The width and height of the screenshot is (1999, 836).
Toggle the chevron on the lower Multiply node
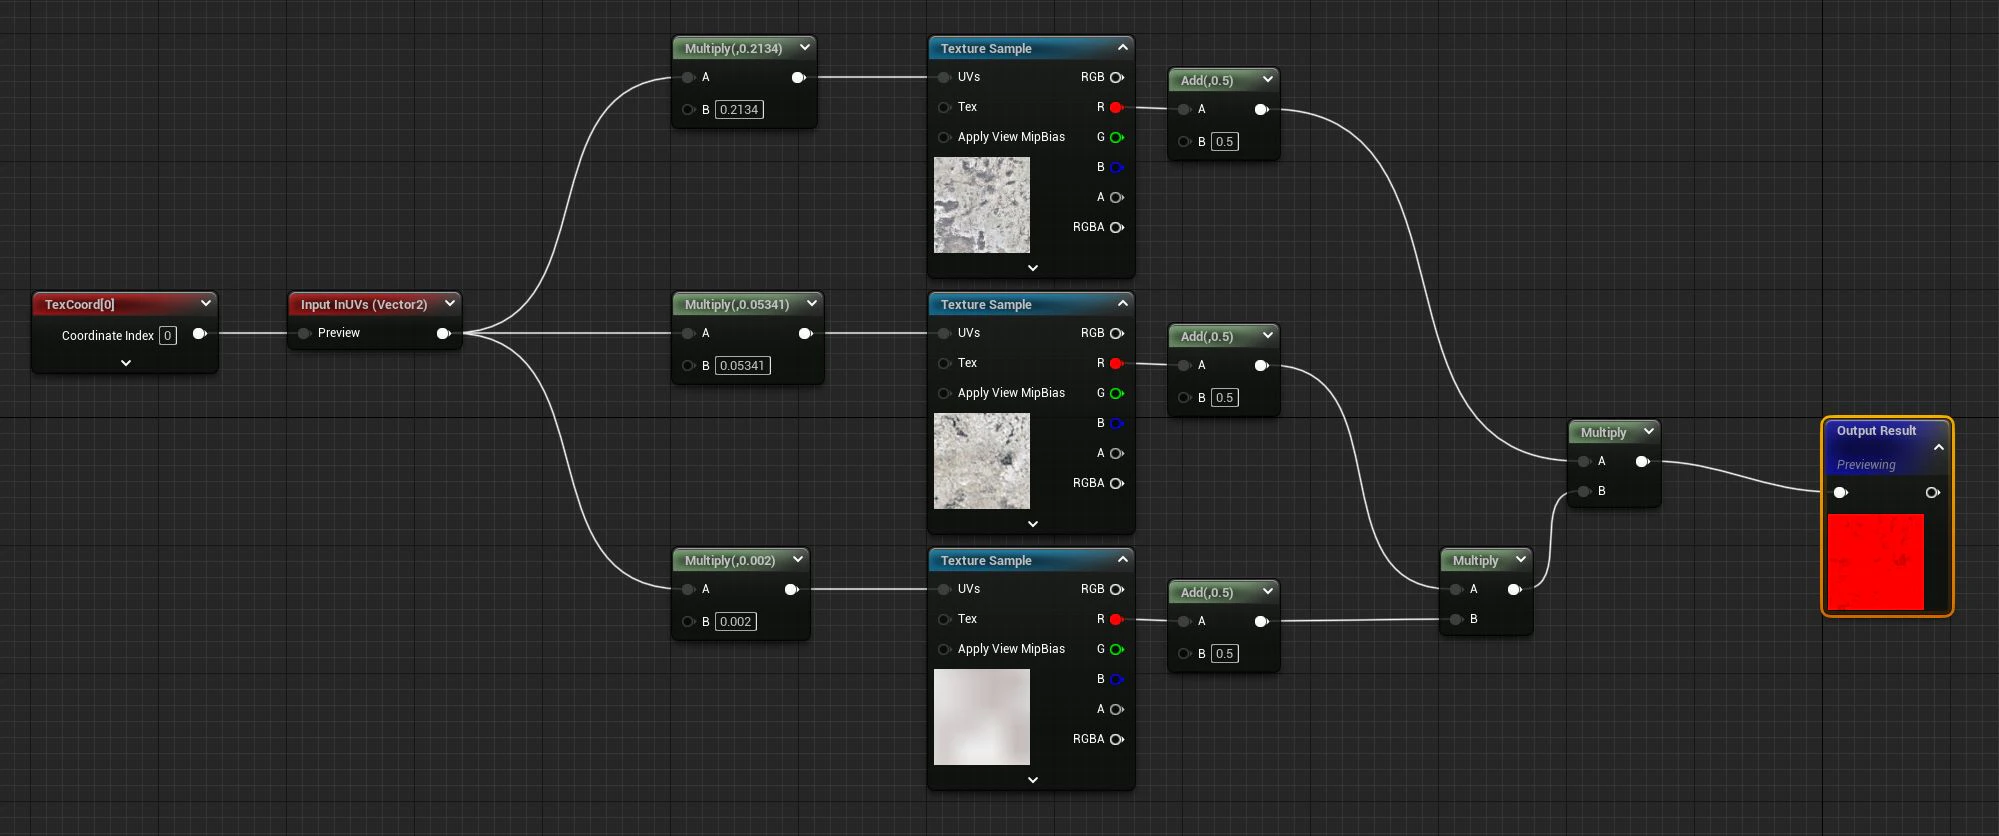tap(1521, 559)
